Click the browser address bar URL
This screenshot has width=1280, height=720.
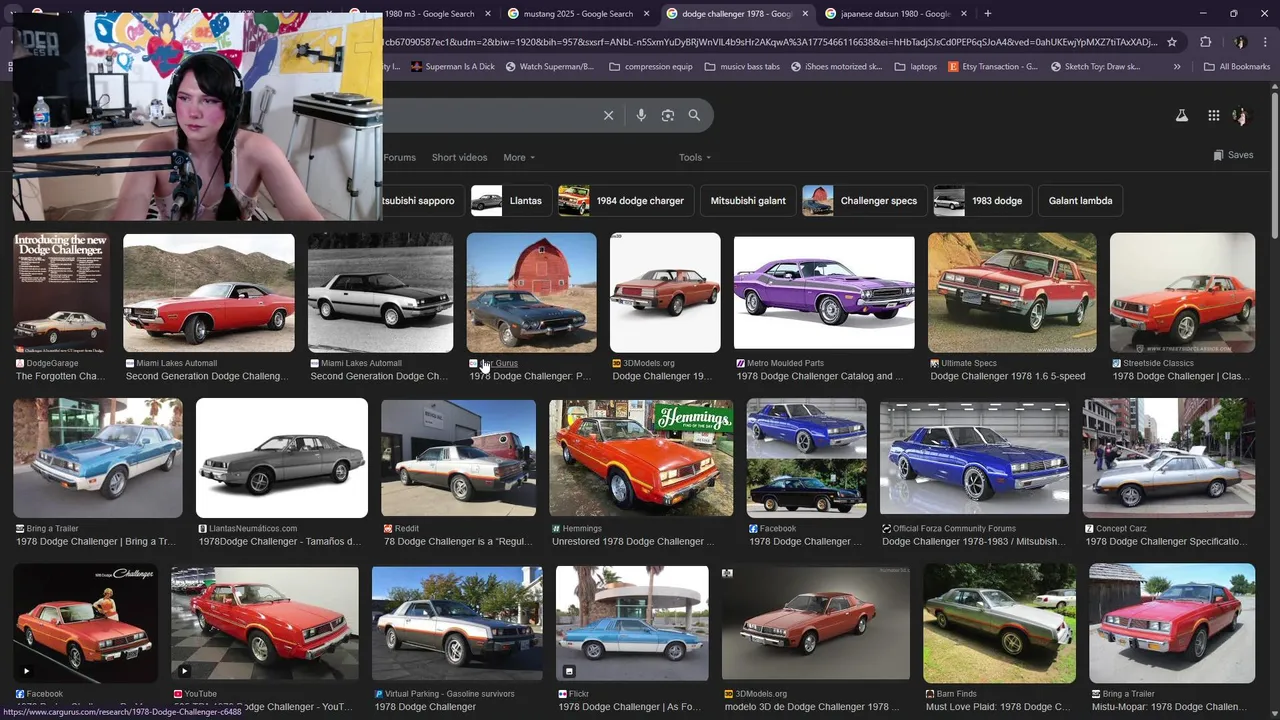click(770, 42)
